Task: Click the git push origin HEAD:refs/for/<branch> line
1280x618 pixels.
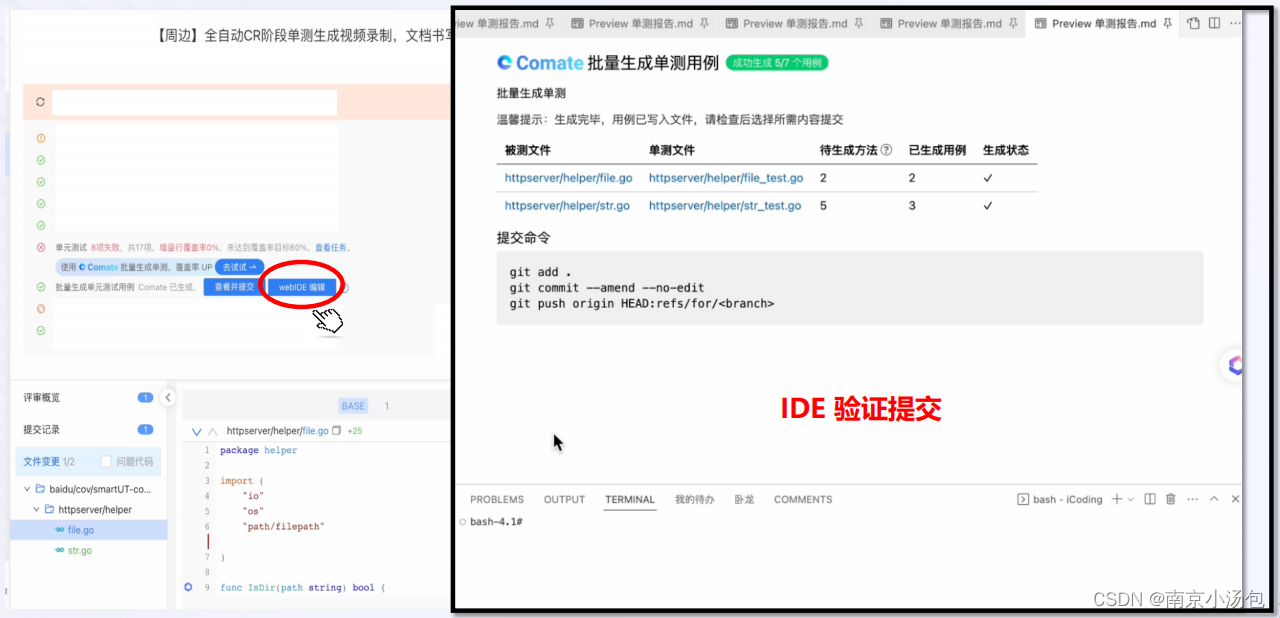Action: click(642, 304)
